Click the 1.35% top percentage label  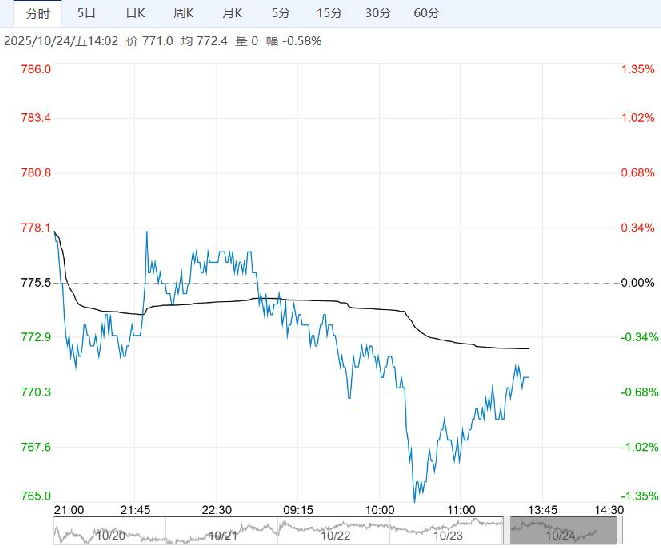click(636, 69)
